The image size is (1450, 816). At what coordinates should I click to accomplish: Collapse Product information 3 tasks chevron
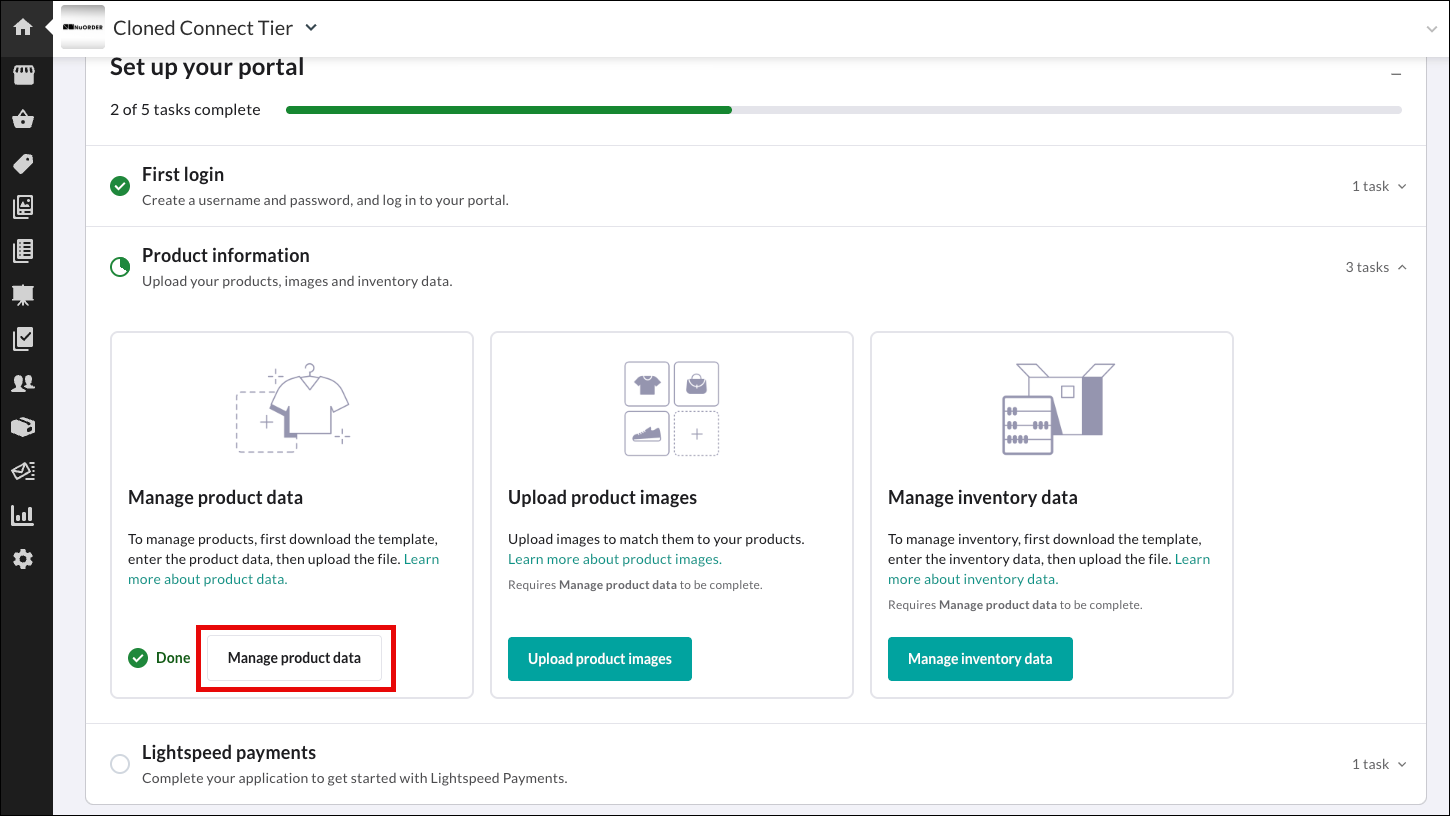[x=1401, y=267]
